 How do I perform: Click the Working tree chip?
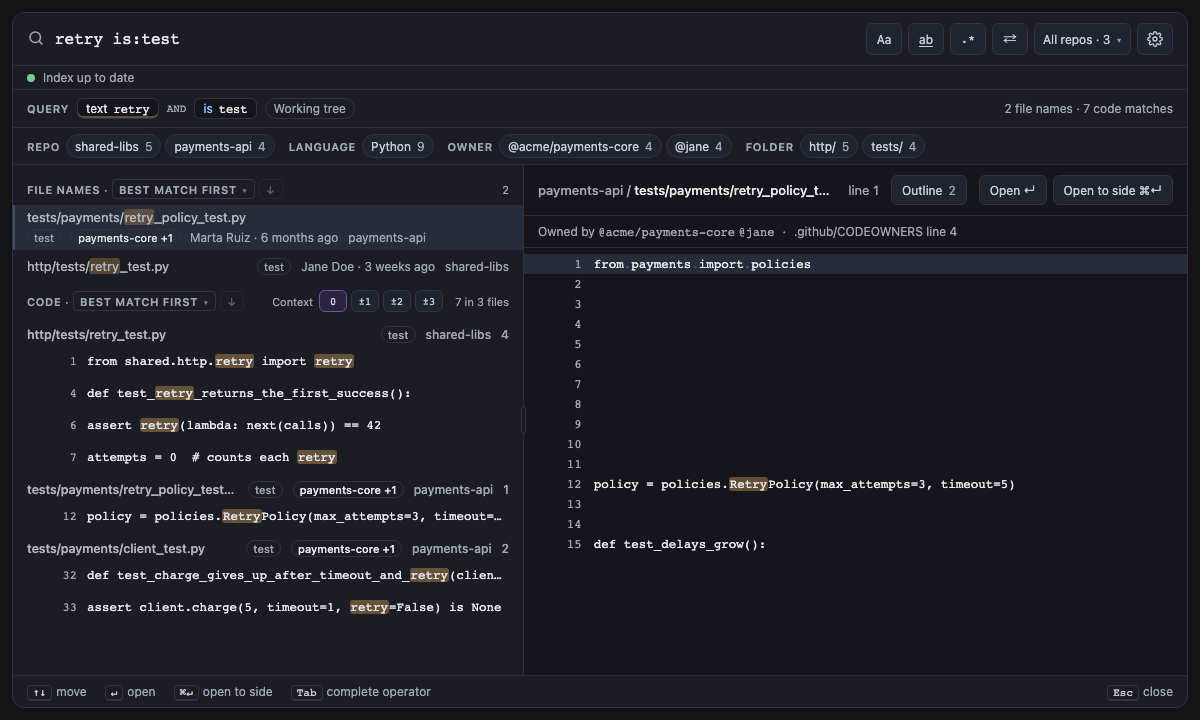point(309,109)
